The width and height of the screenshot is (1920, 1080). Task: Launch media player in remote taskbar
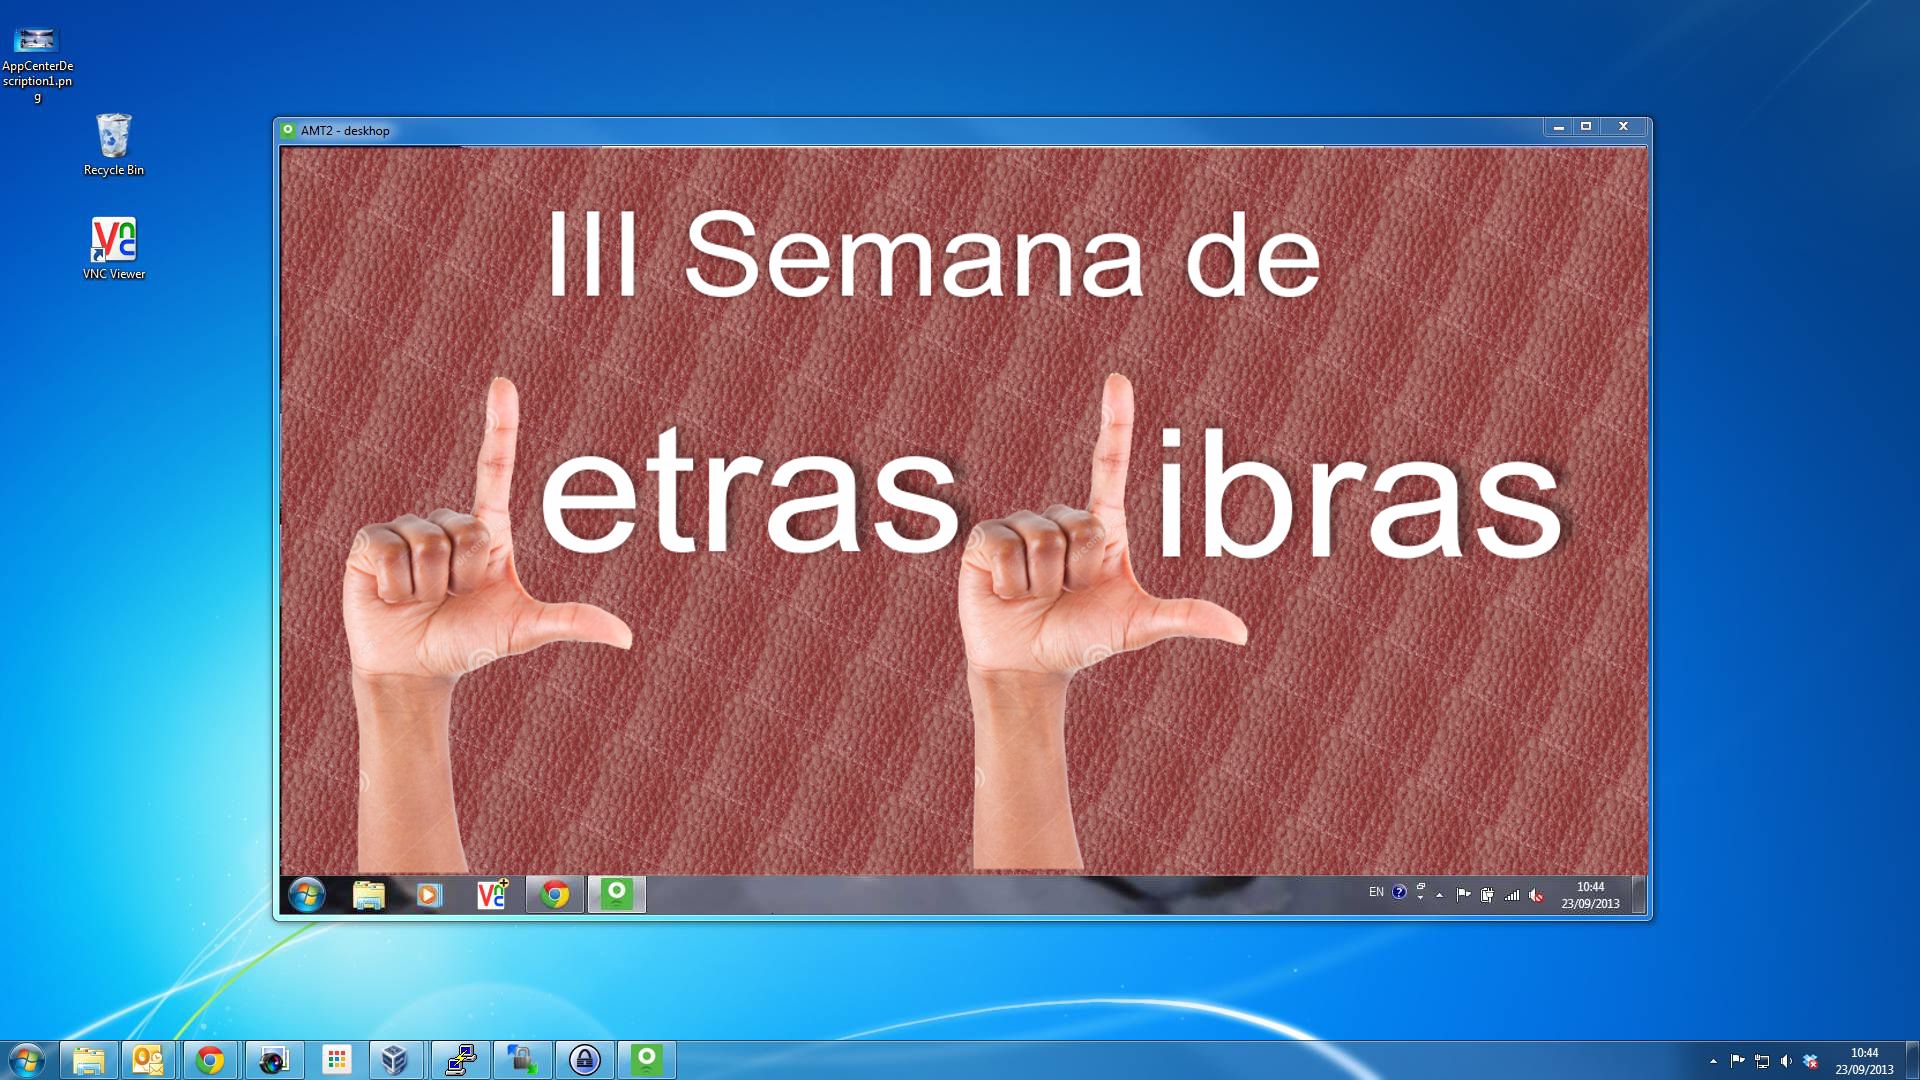click(x=429, y=895)
